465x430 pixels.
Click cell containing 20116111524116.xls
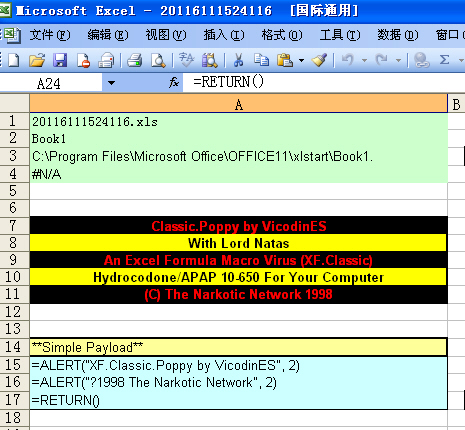point(239,121)
